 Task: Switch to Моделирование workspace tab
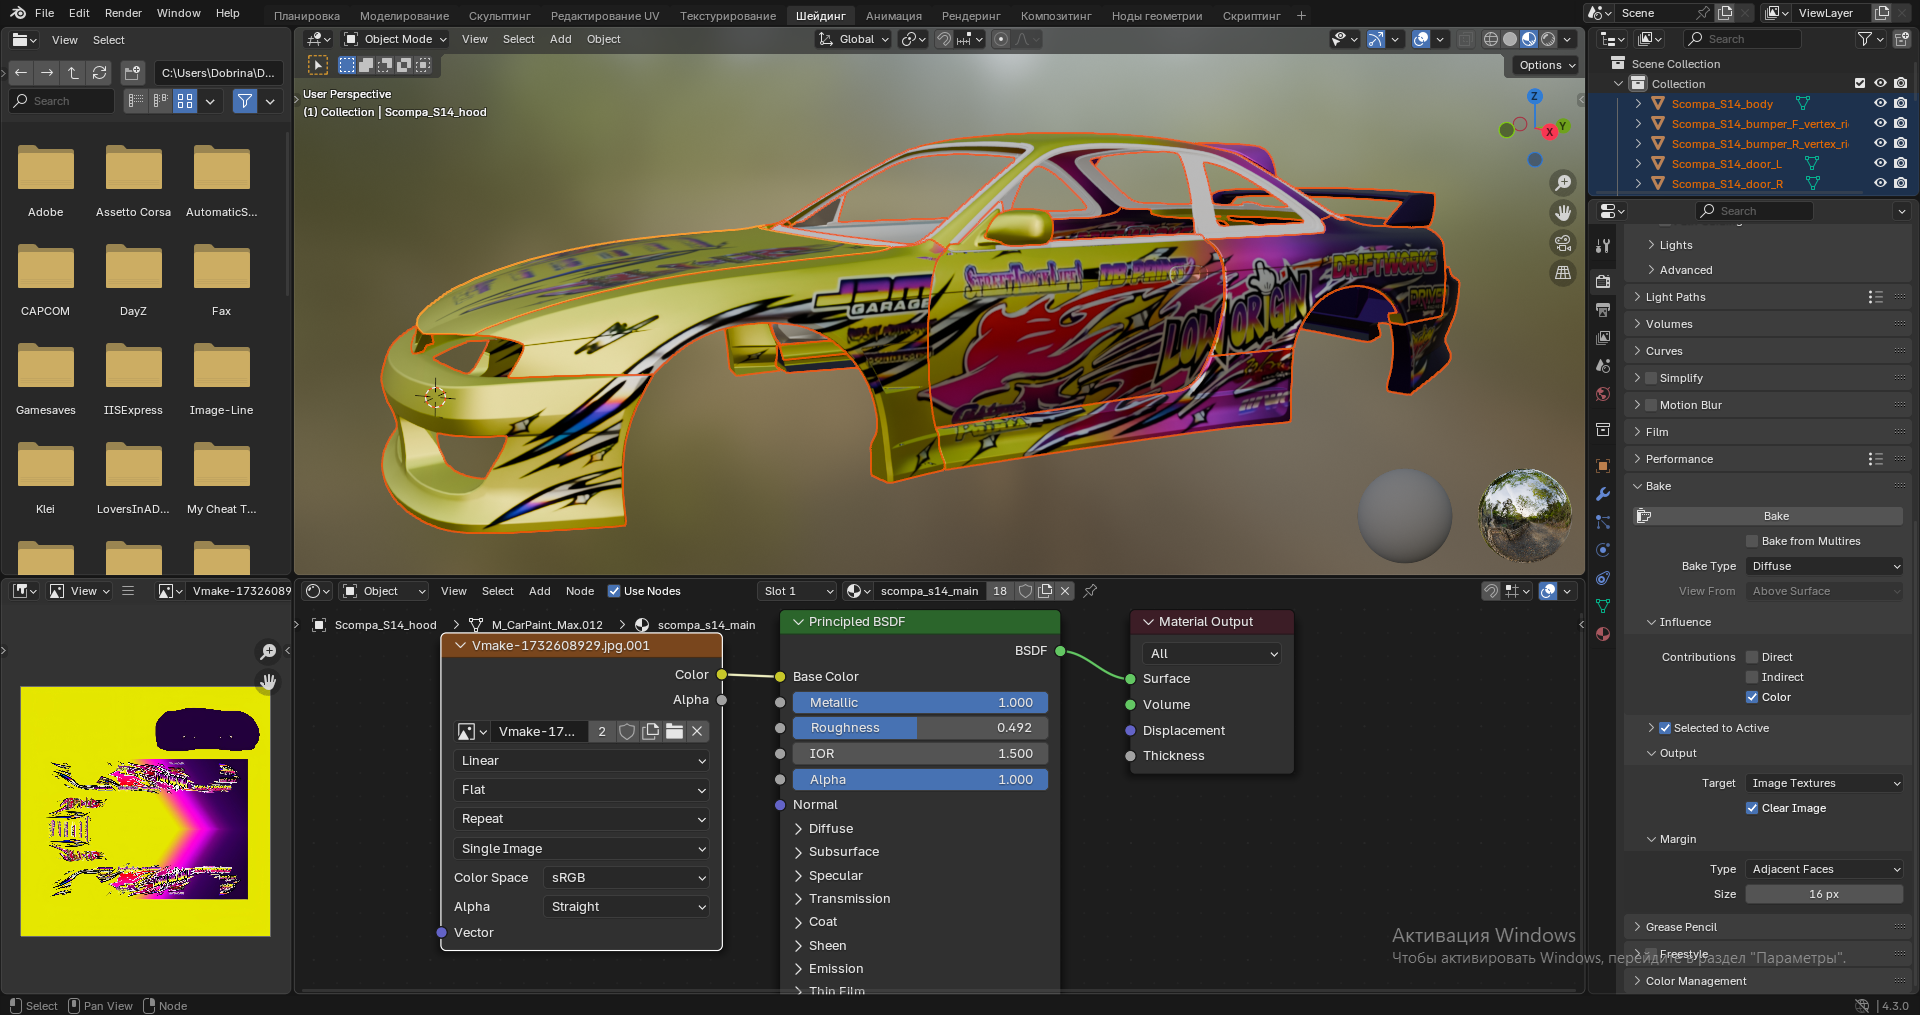tap(404, 16)
